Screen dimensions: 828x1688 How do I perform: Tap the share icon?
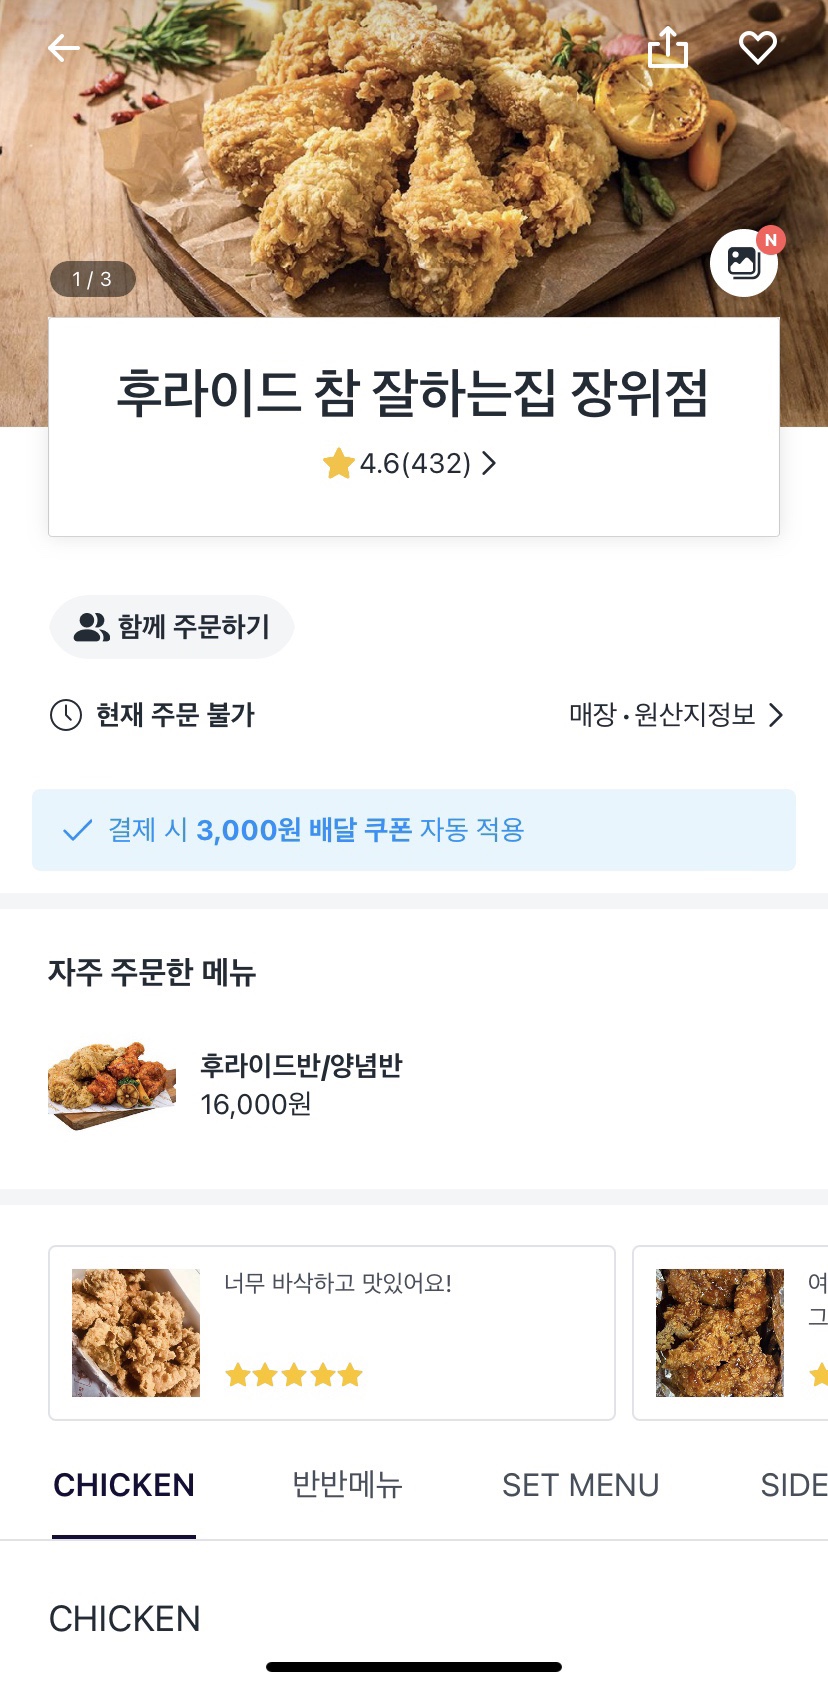tap(668, 47)
